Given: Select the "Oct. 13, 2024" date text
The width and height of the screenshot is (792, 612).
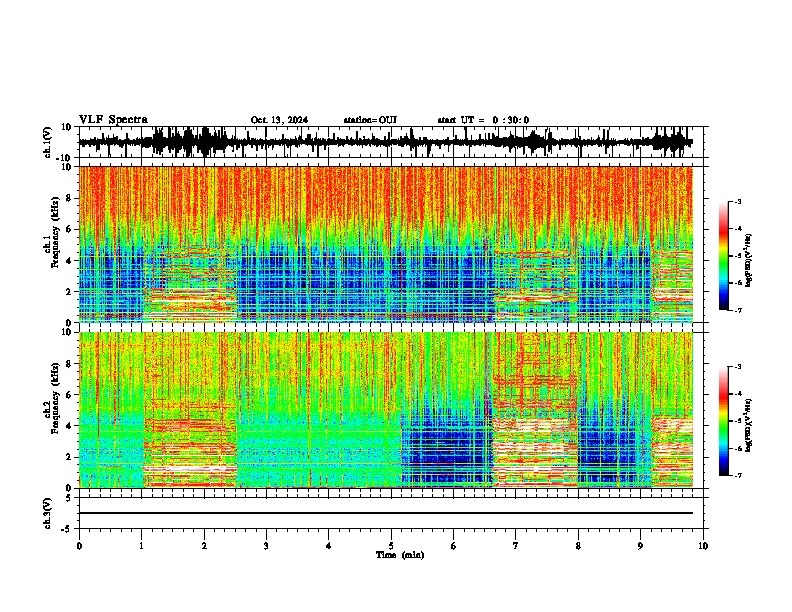Looking at the screenshot, I should (279, 120).
